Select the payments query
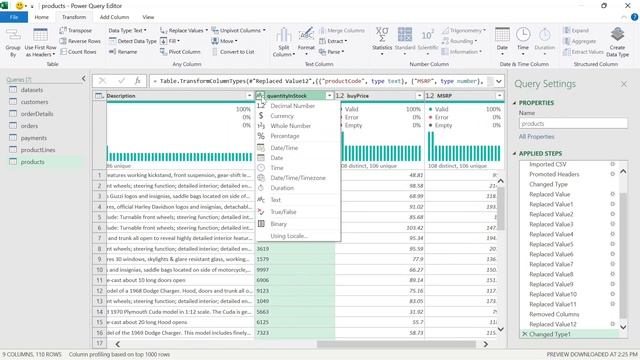Image resolution: width=640 pixels, height=360 pixels. coord(33,138)
